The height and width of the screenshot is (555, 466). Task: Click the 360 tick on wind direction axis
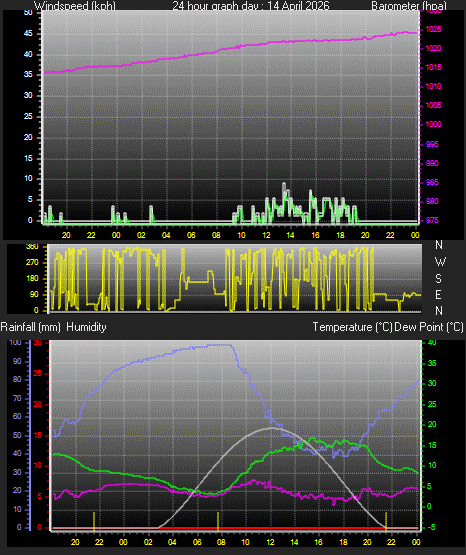pos(32,247)
